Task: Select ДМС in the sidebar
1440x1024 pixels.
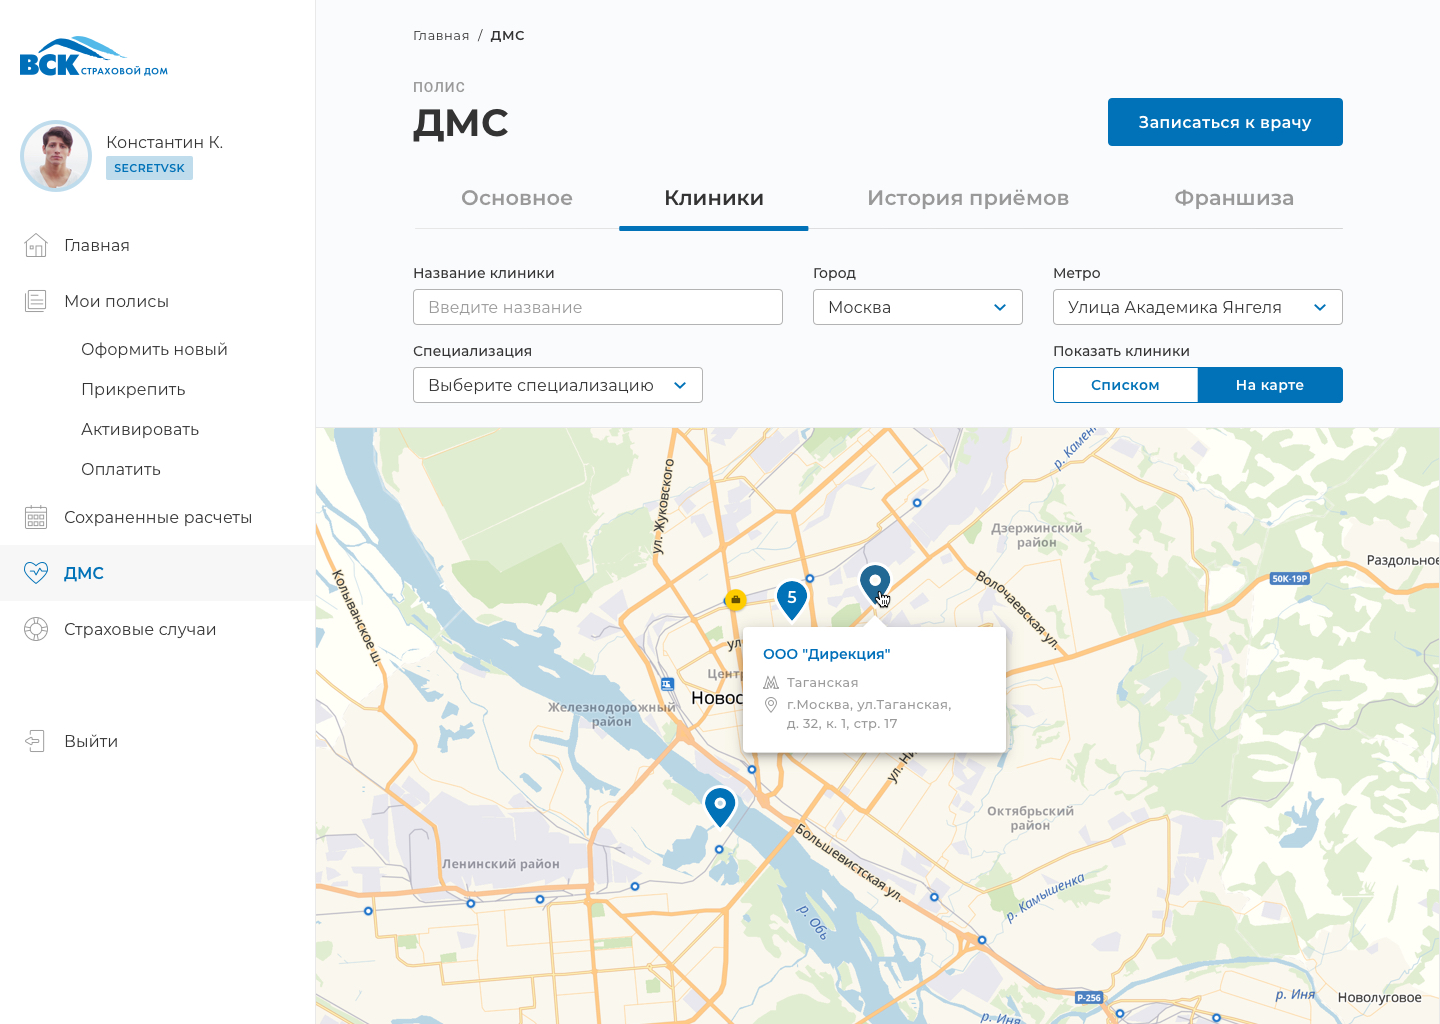Action: pyautogui.click(x=84, y=573)
